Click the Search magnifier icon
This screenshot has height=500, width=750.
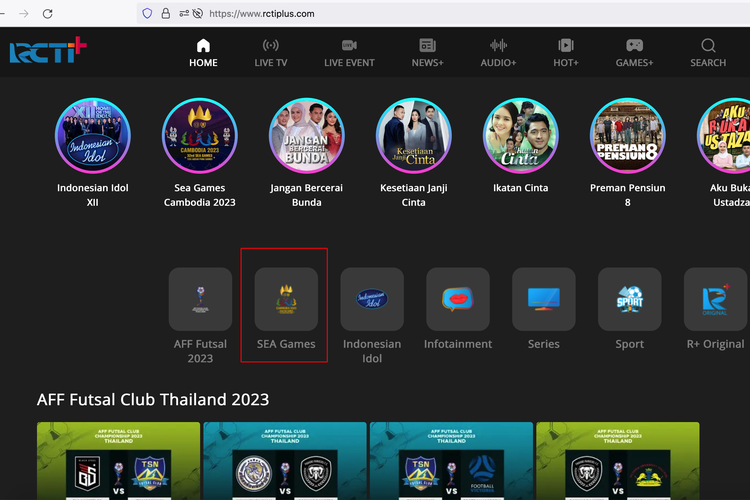(708, 52)
